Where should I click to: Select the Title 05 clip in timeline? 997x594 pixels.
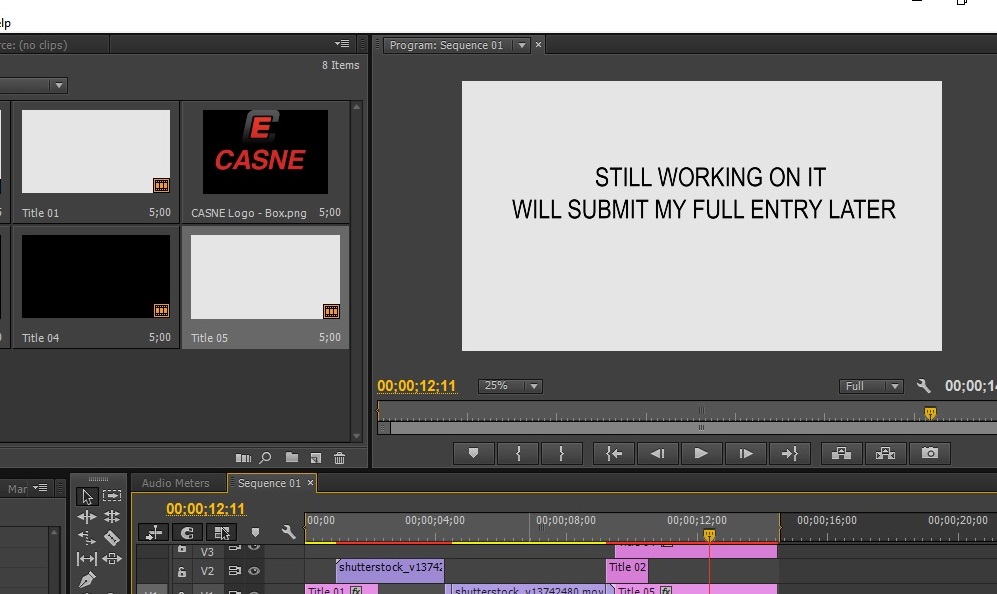(694, 589)
